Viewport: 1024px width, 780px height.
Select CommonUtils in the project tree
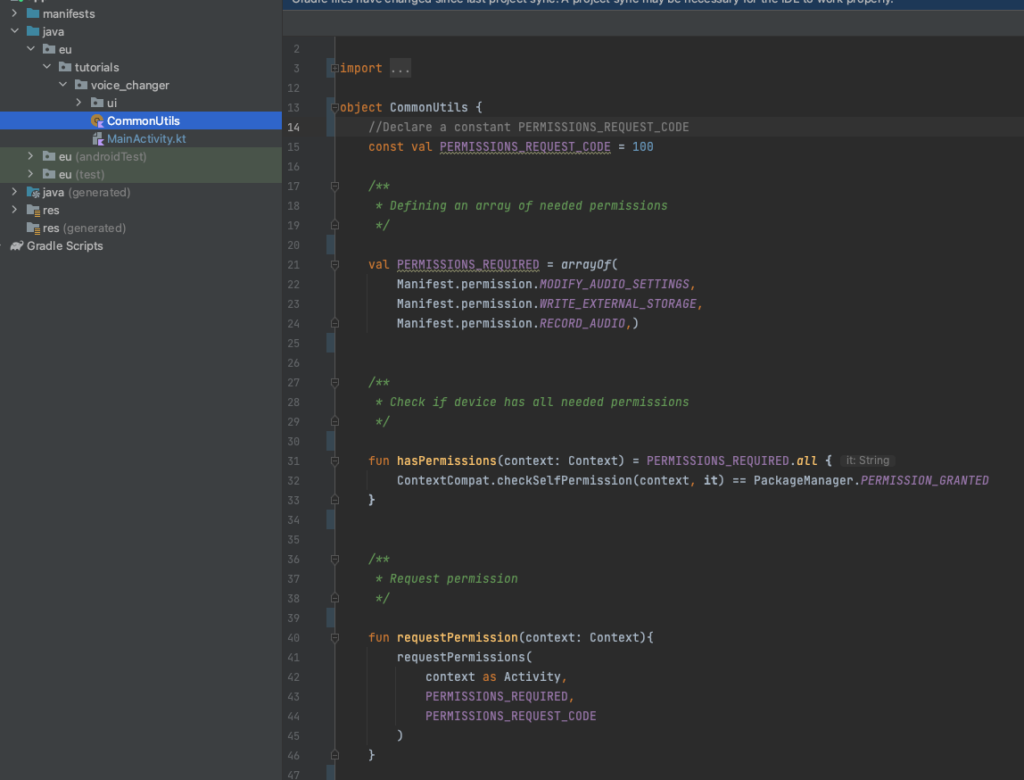pyautogui.click(x=143, y=121)
